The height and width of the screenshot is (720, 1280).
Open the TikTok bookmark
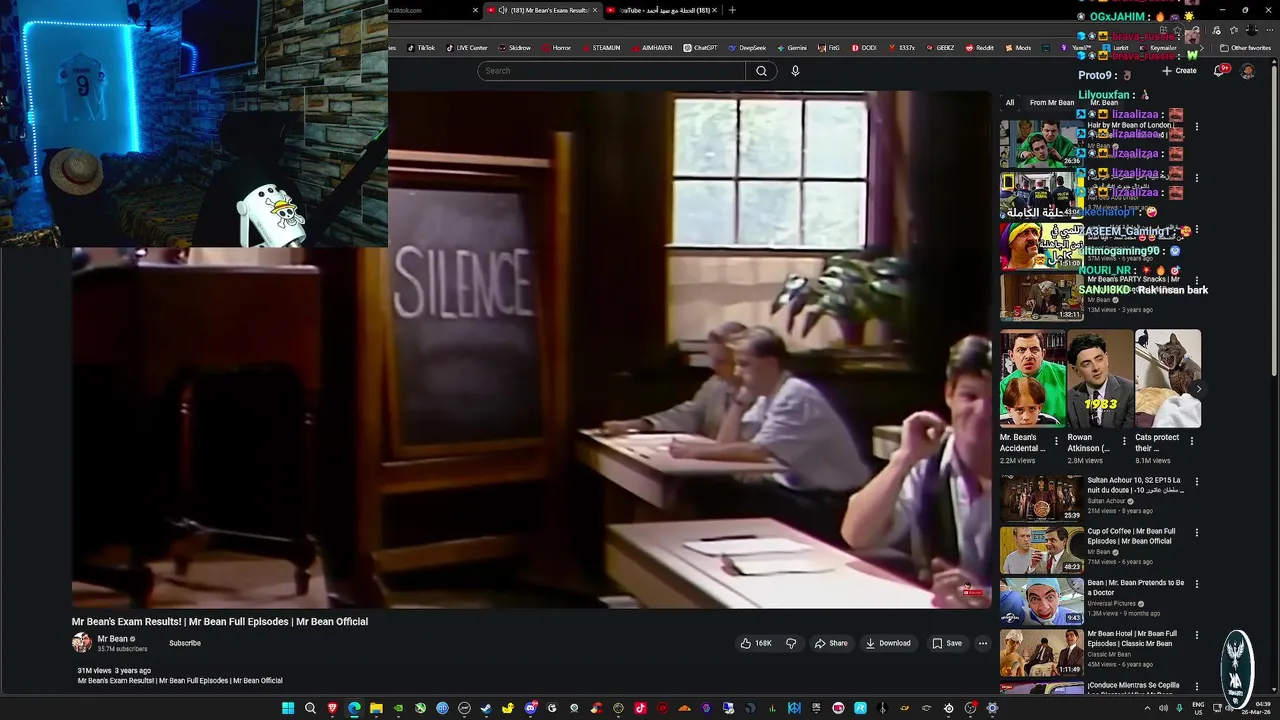coord(421,47)
